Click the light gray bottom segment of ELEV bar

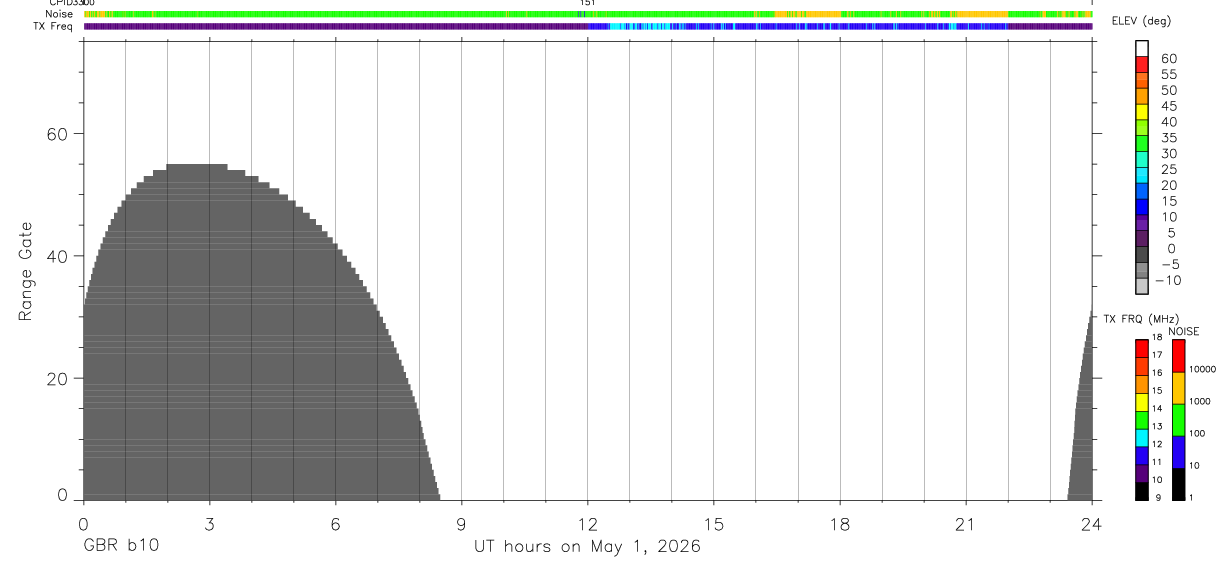pos(1142,284)
